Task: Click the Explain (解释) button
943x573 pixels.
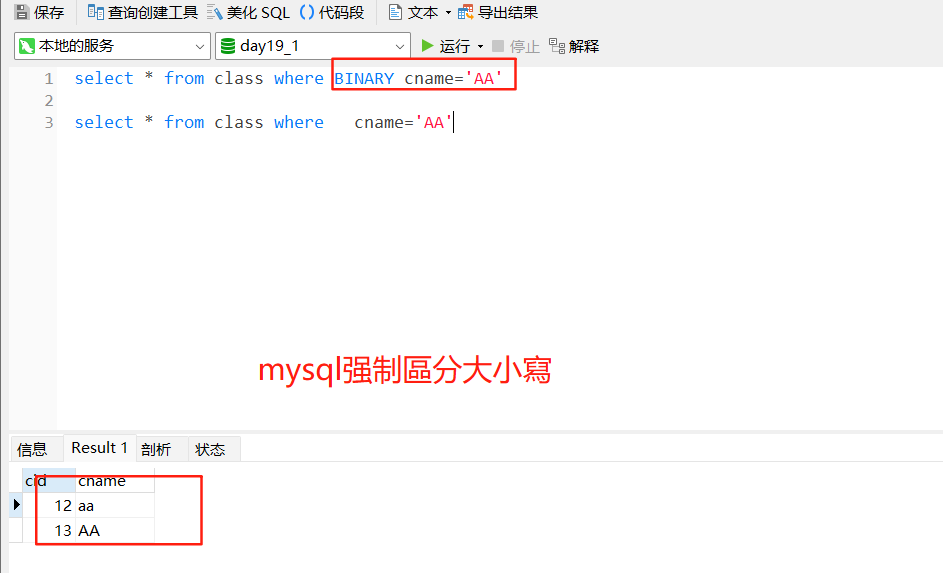Action: click(574, 46)
